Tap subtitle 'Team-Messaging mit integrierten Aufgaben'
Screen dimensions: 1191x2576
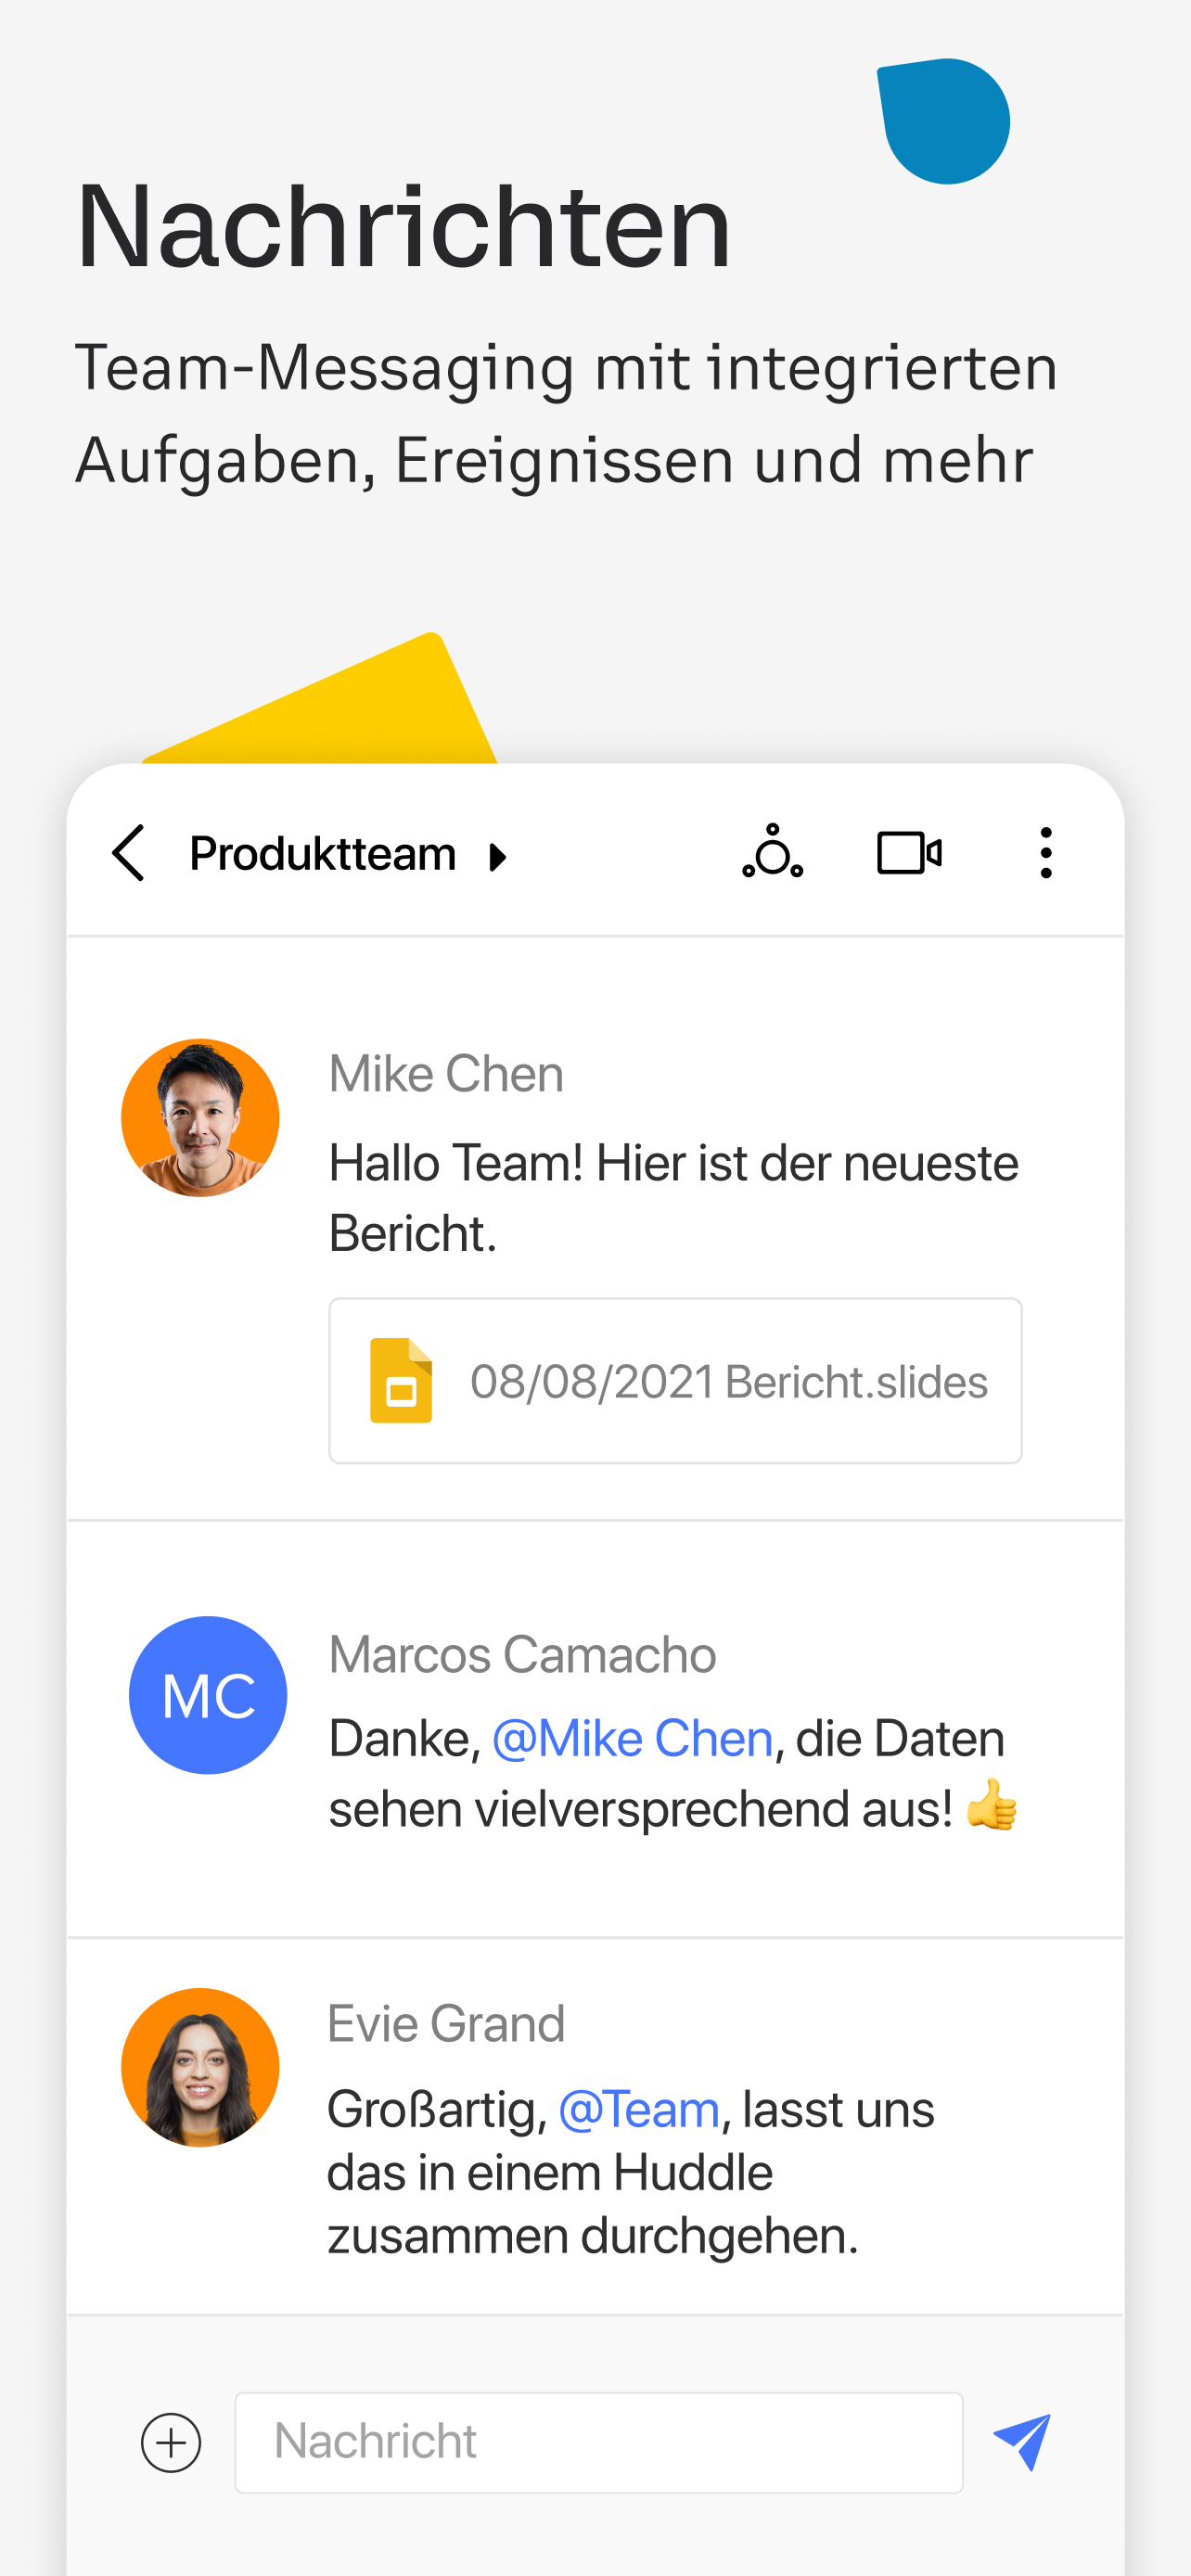(566, 413)
